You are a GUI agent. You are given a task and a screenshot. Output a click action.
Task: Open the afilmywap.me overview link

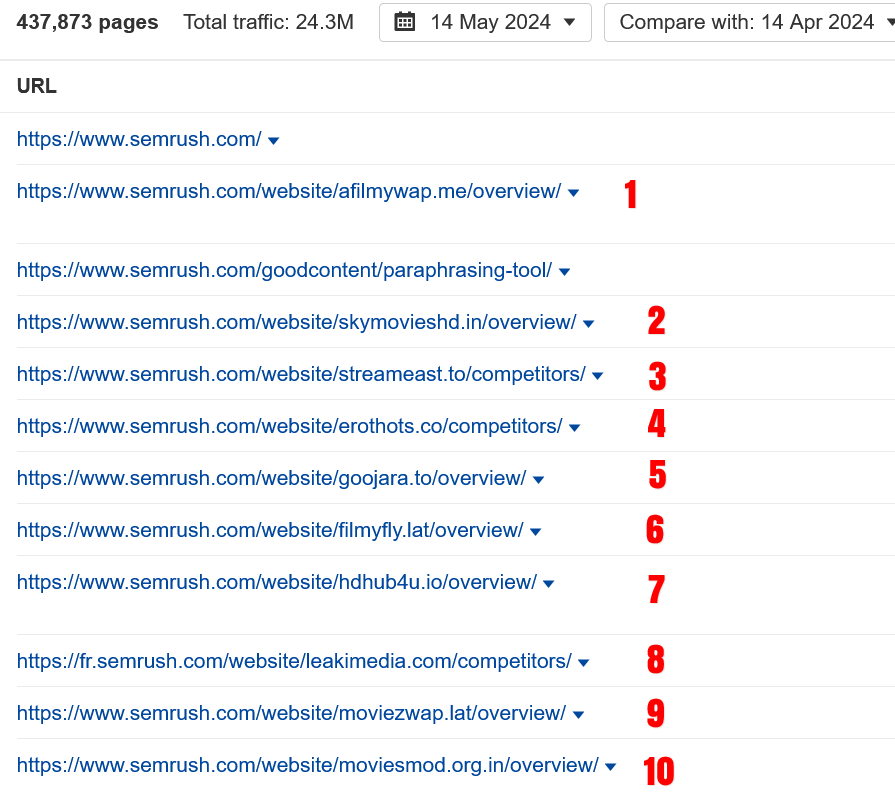point(289,191)
